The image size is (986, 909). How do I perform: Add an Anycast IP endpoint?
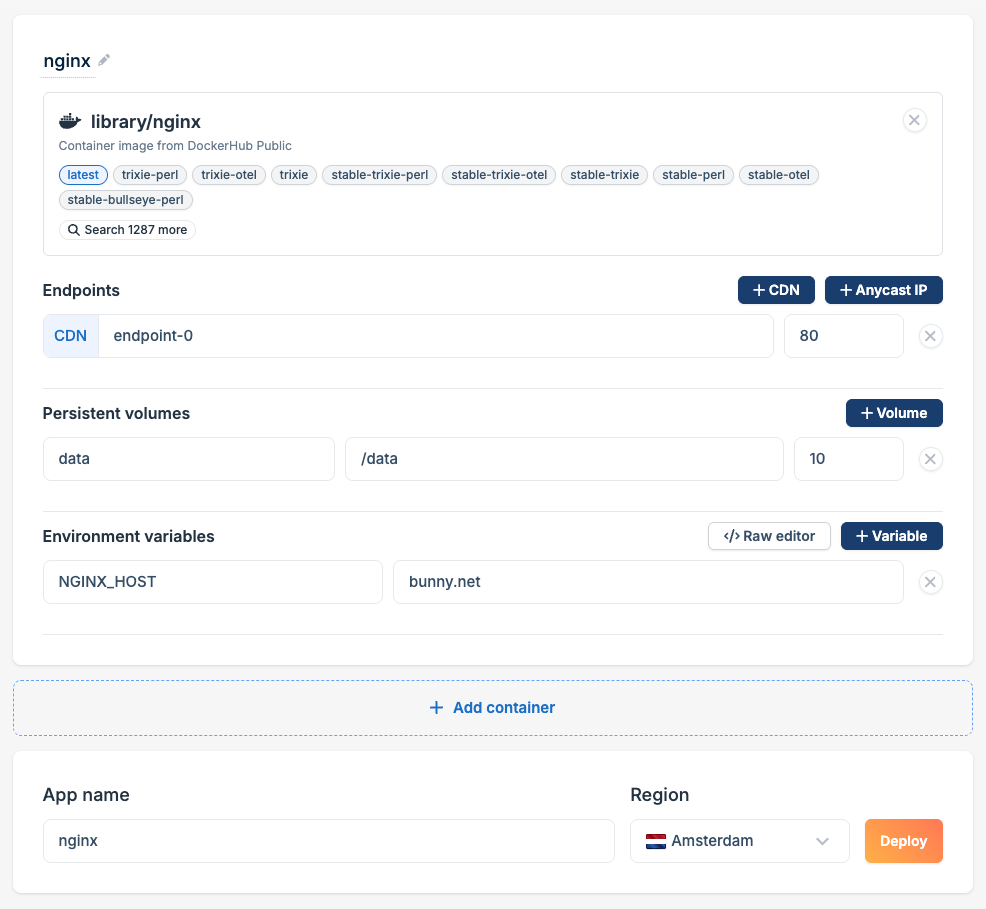tap(884, 290)
